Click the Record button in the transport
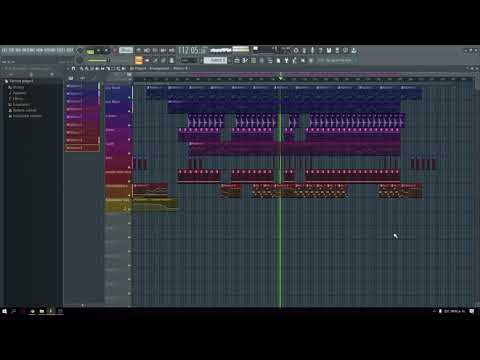480x360 pixels. [115, 51]
